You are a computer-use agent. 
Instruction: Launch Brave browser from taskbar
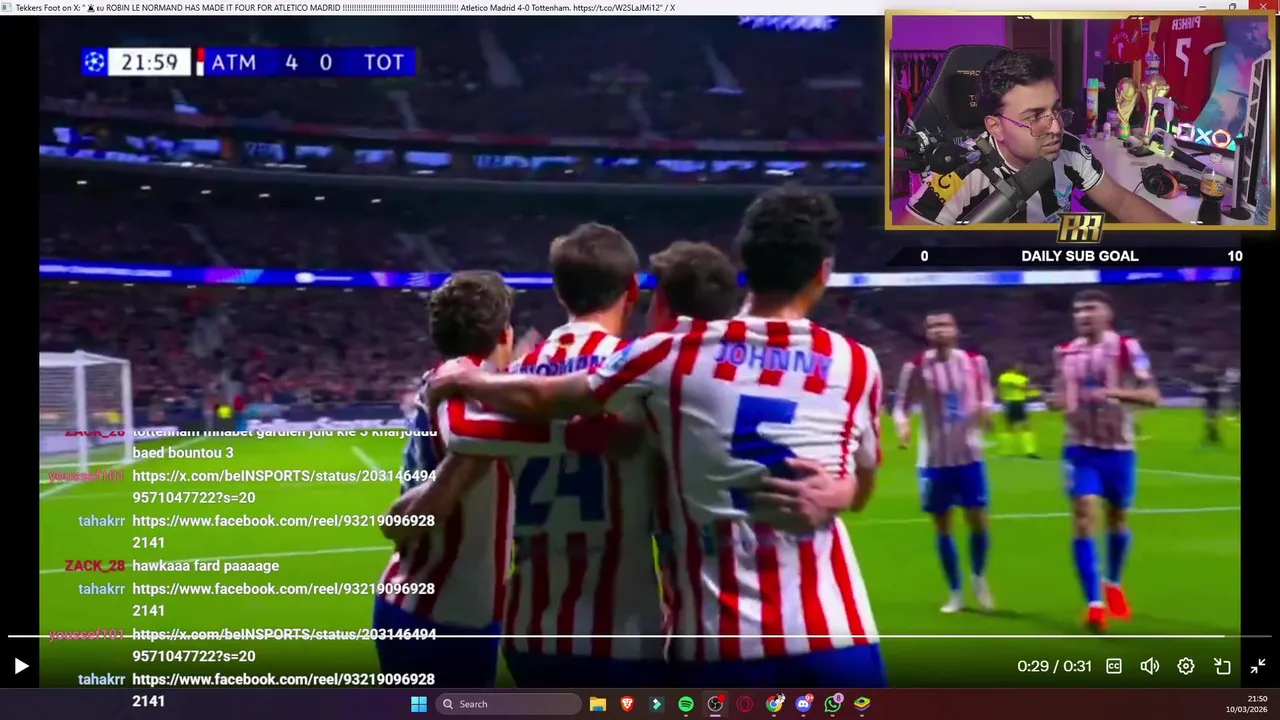(x=627, y=704)
